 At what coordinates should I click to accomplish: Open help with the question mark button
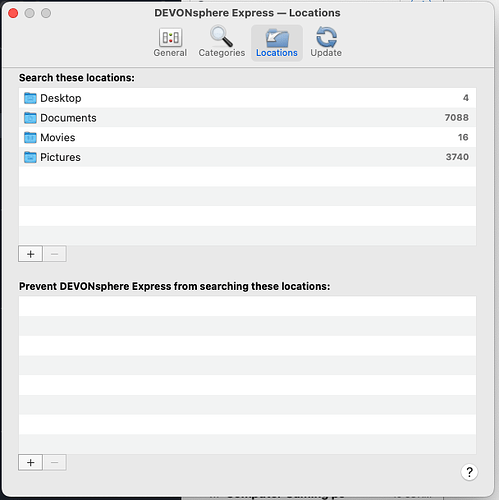(x=469, y=472)
